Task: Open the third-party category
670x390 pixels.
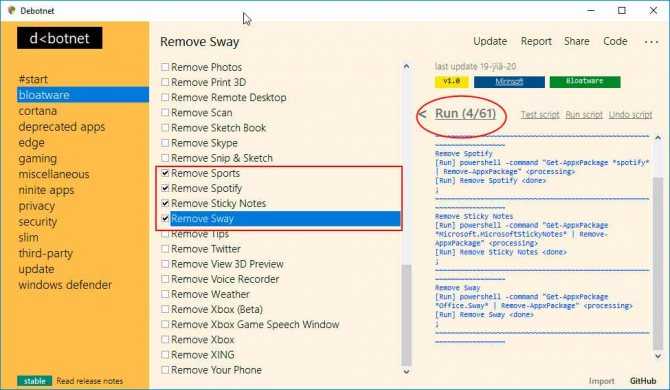Action: 45,253
